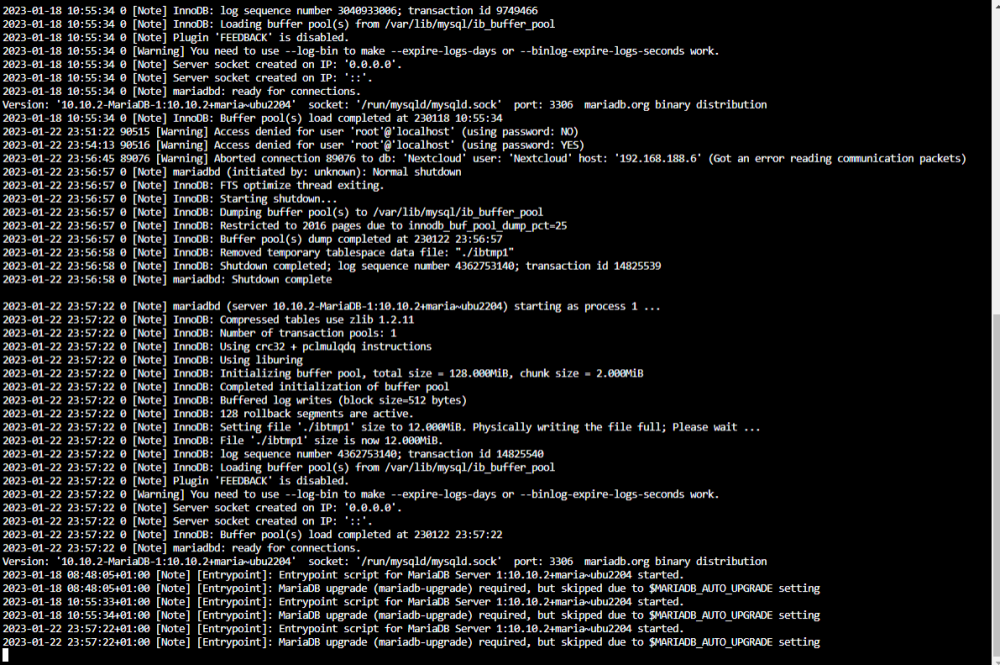The height and width of the screenshot is (665, 1000).
Task: Click the vertical scrollbar thumb
Action: [x=996, y=486]
